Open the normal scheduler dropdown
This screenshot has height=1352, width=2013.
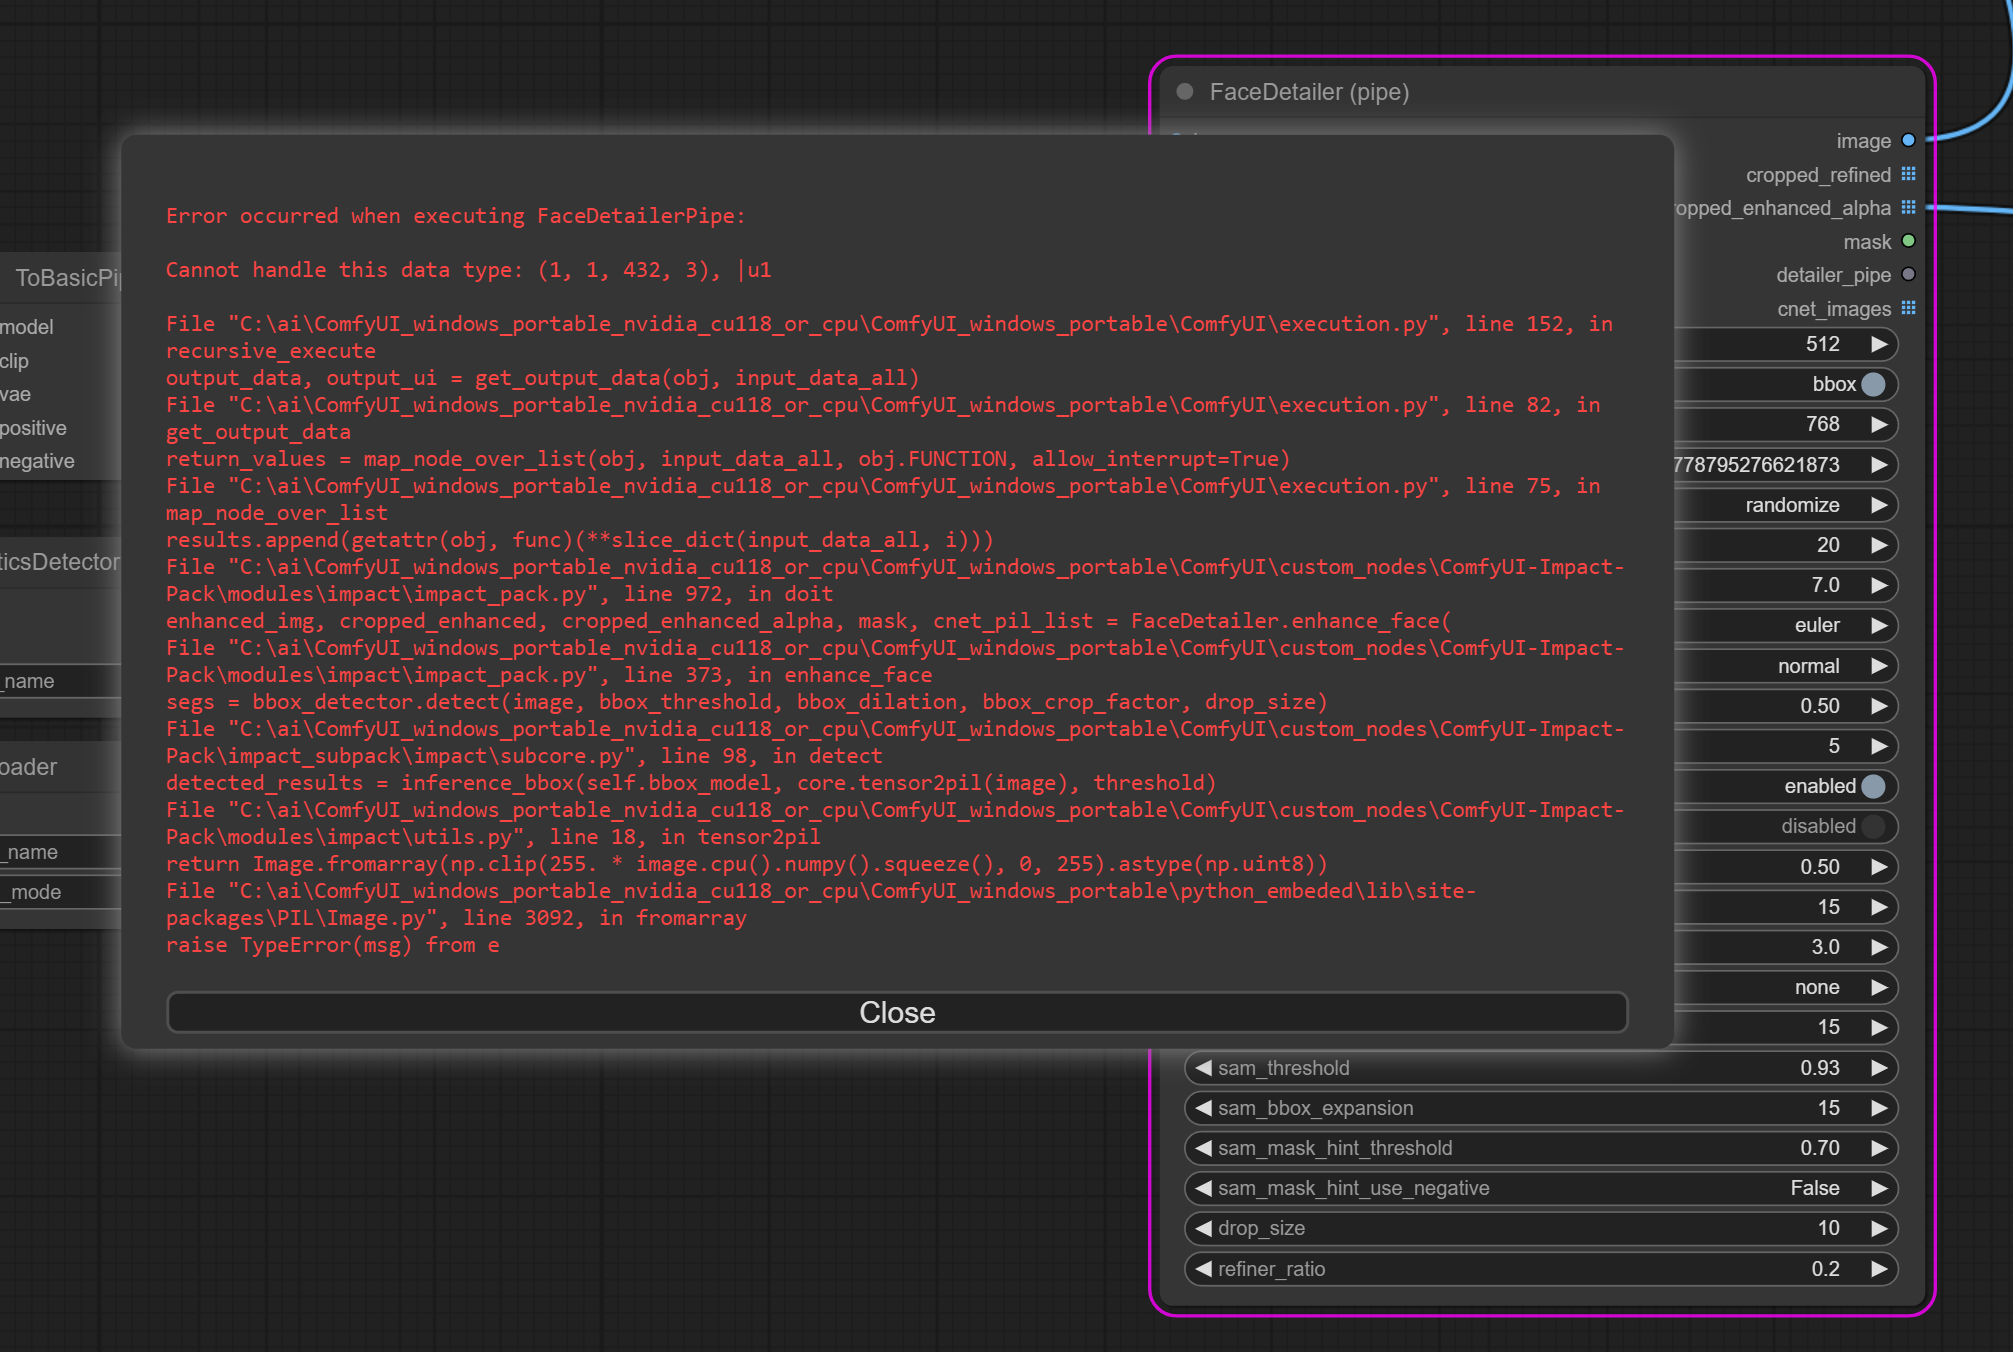(x=1808, y=666)
